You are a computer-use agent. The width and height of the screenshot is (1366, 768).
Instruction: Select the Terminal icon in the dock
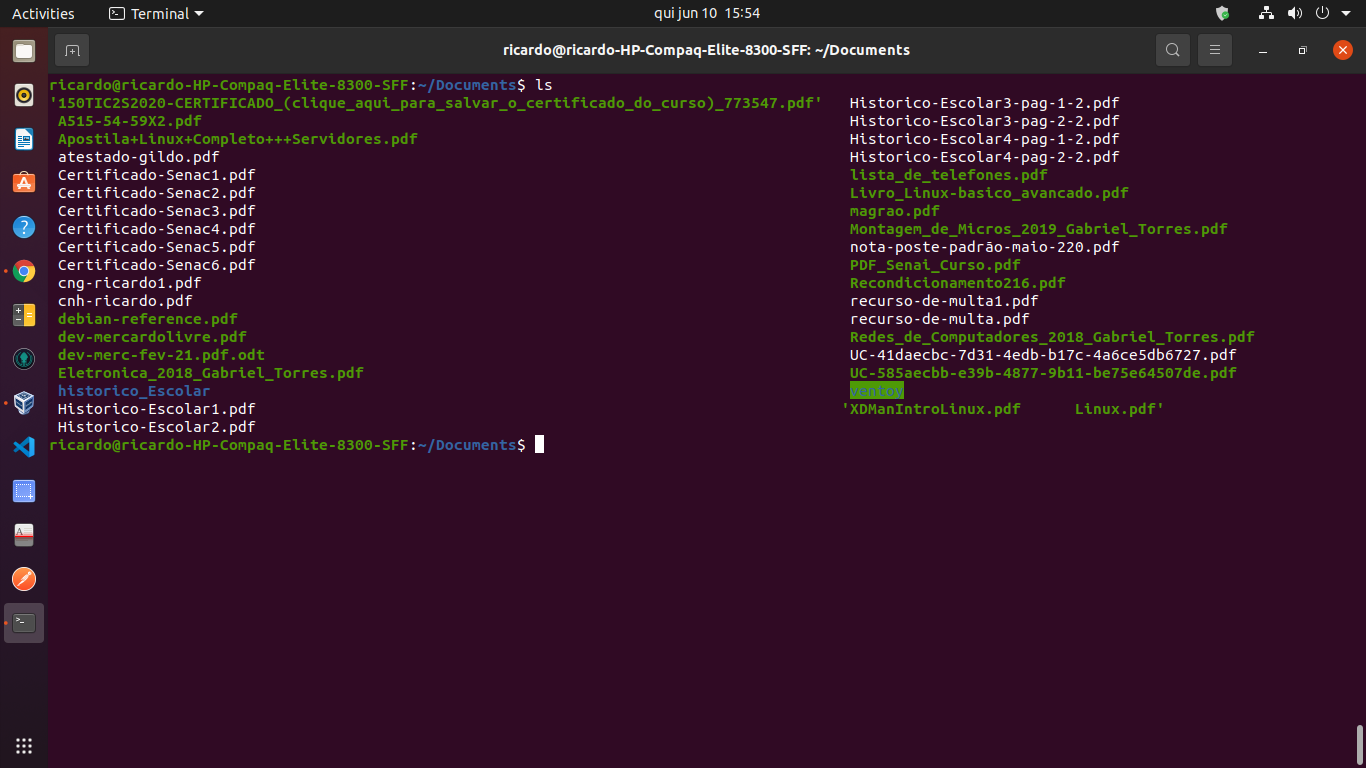coord(24,623)
